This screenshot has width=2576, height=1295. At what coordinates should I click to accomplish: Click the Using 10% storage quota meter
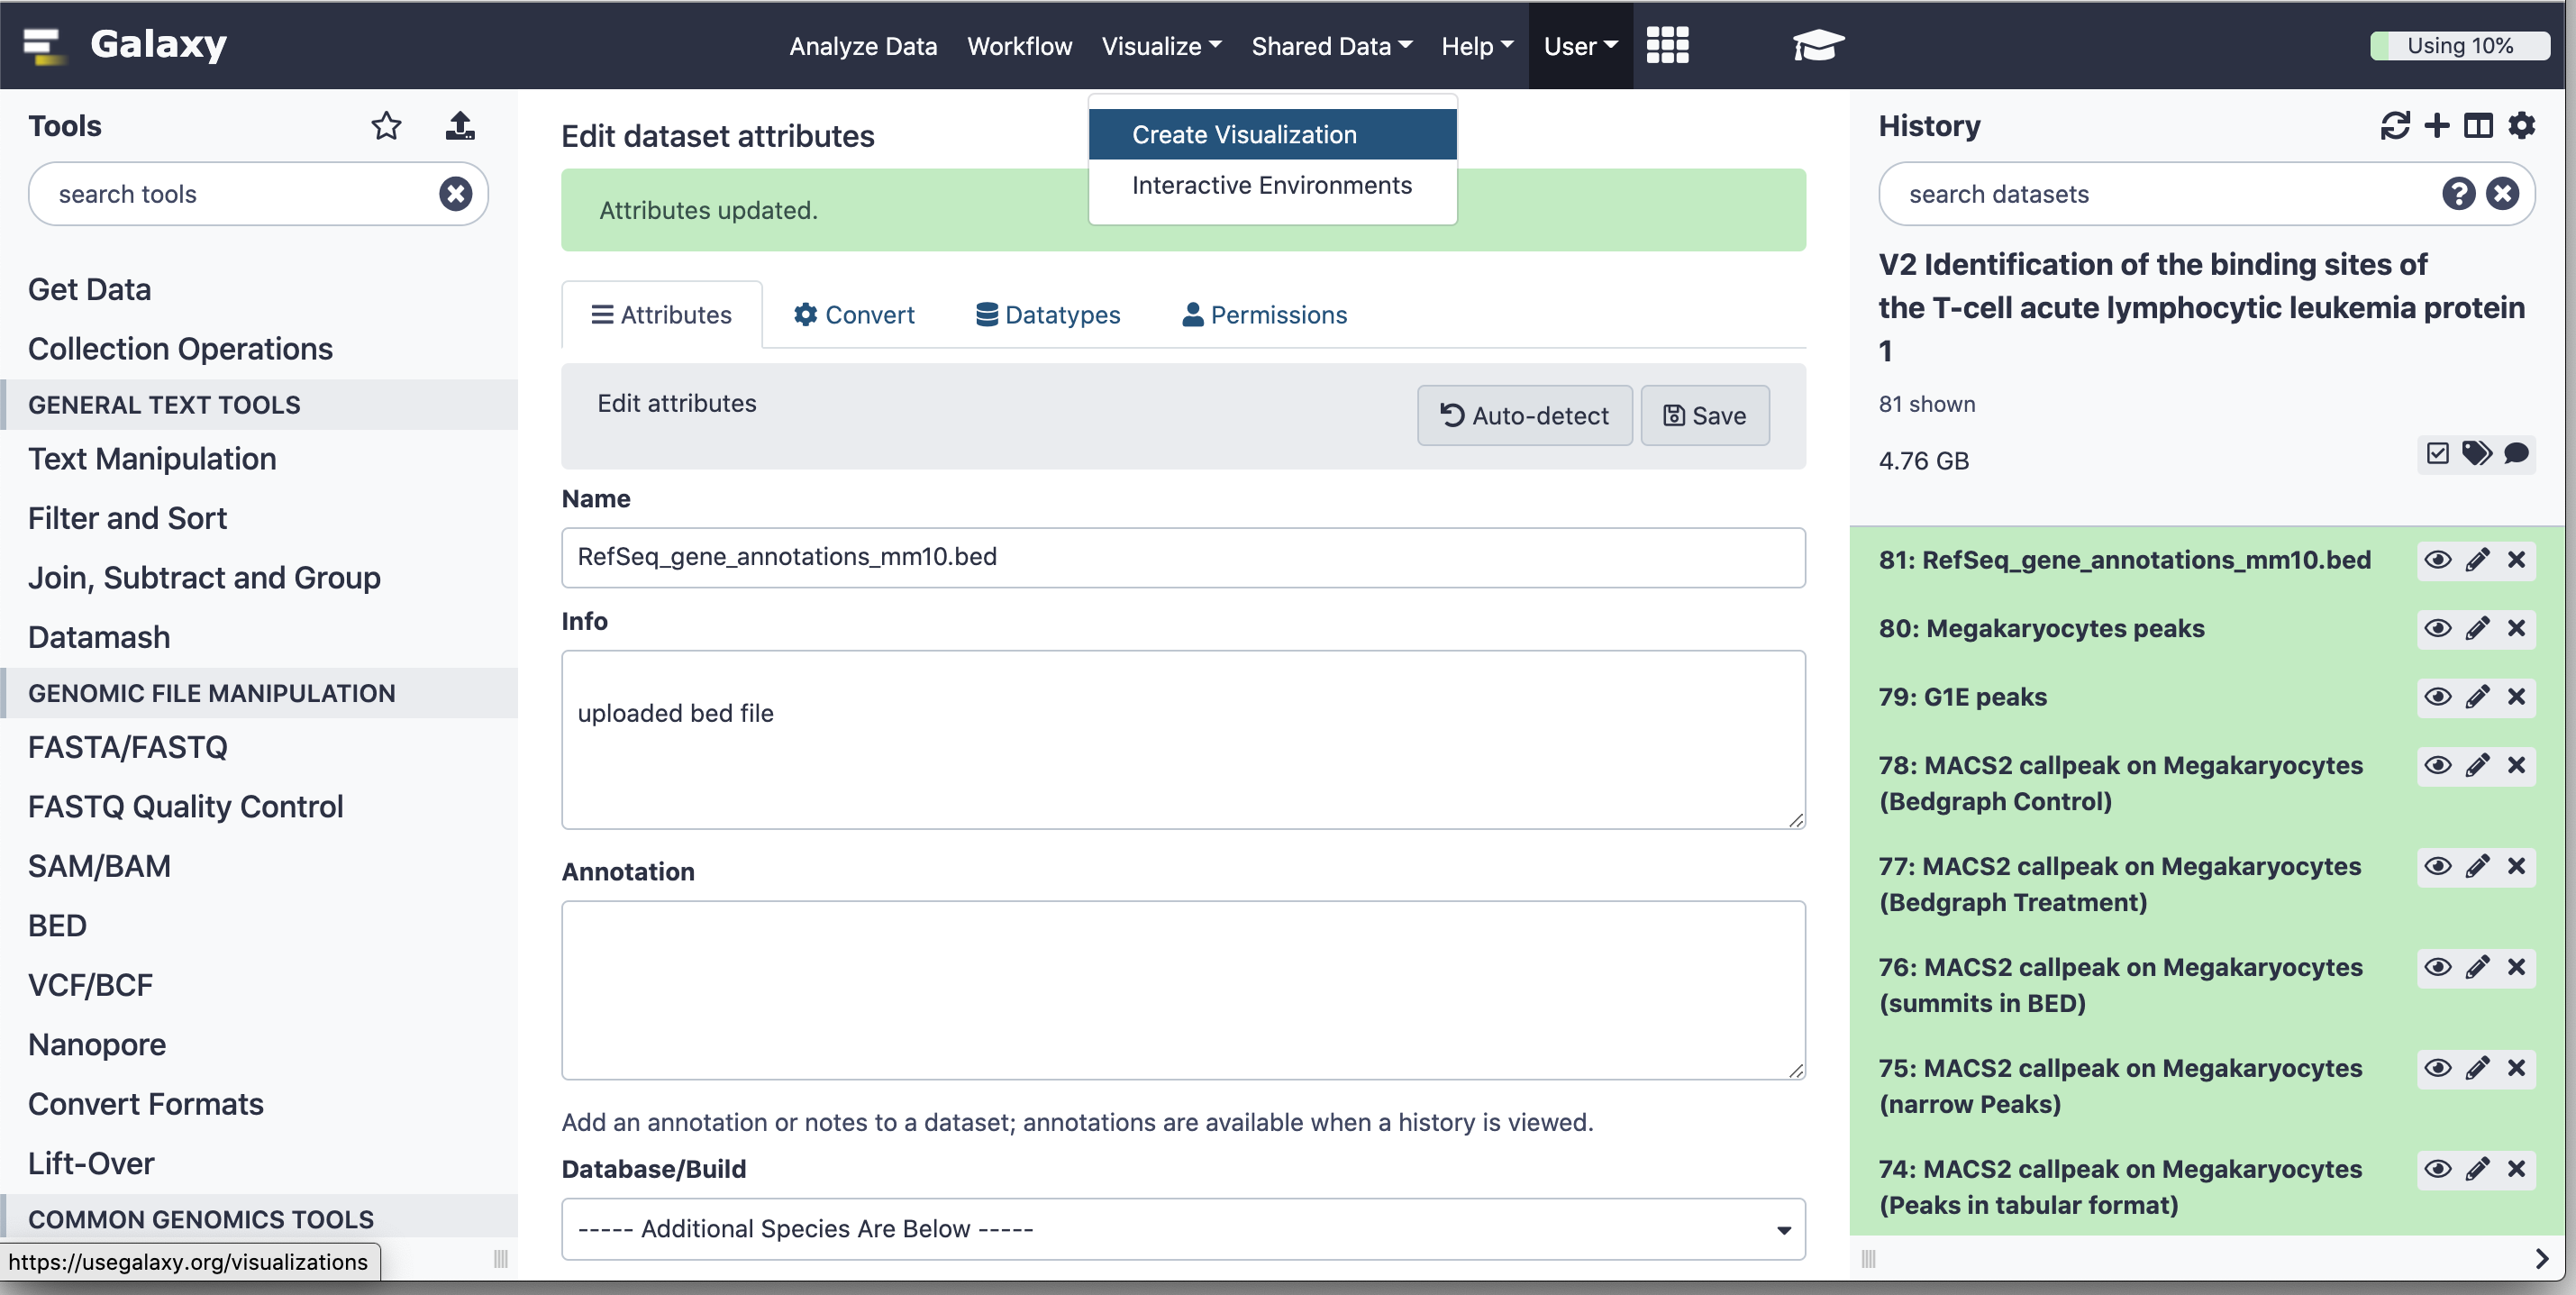tap(2459, 46)
